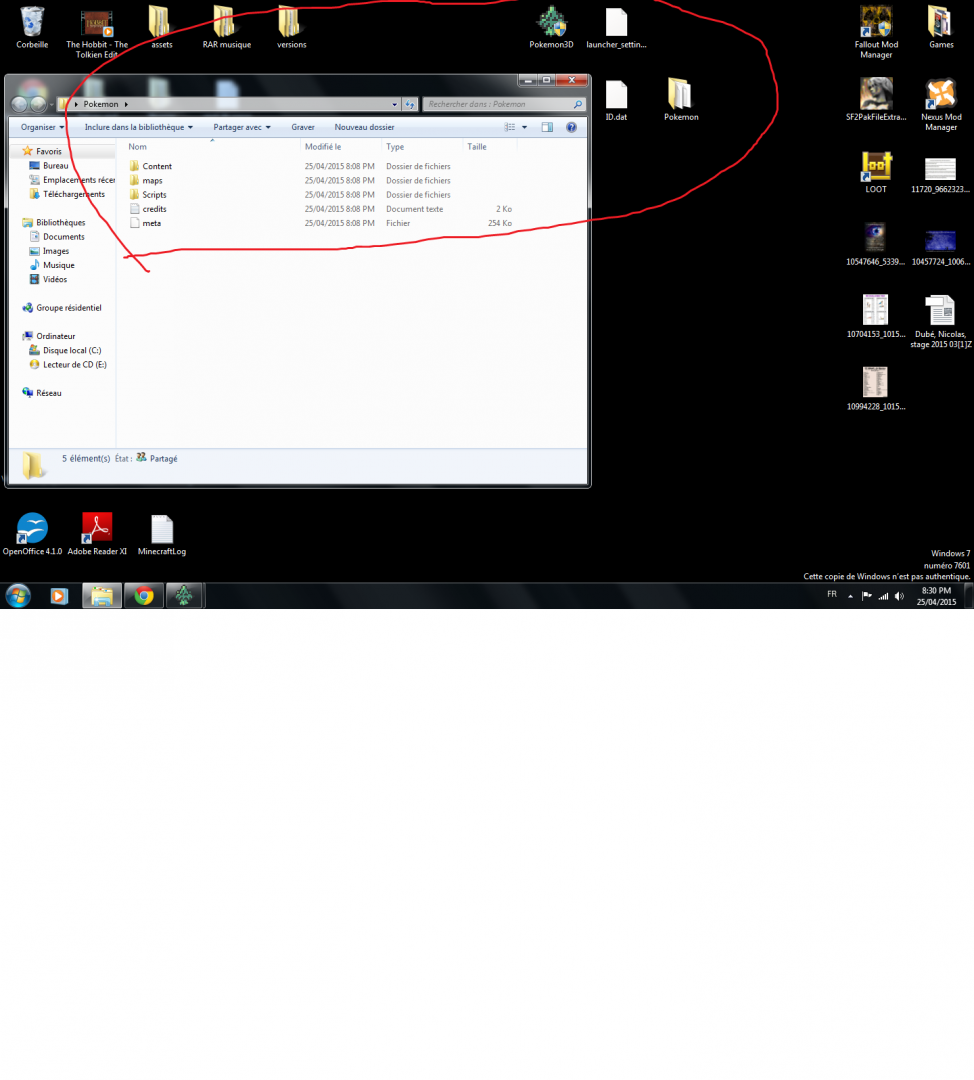
Task: Open the Adobe Reader XI shortcut
Action: [97, 534]
